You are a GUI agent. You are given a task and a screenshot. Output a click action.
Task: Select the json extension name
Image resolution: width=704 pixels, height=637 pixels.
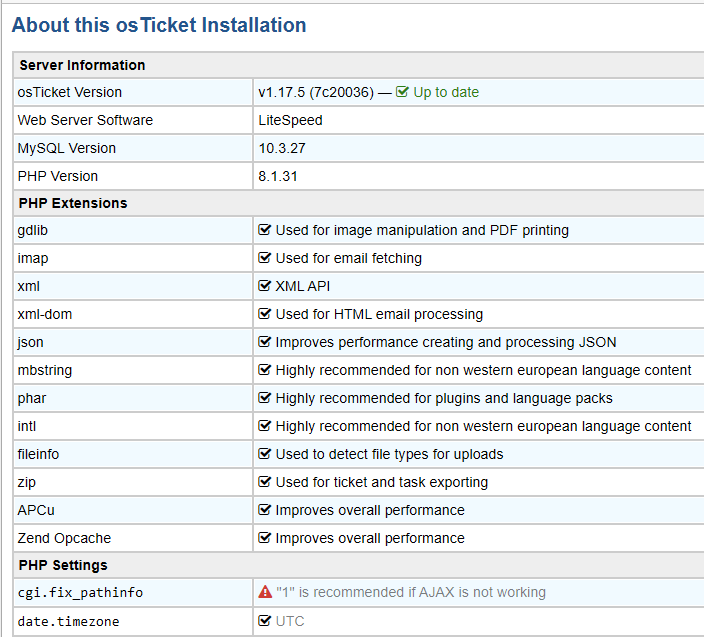30,343
